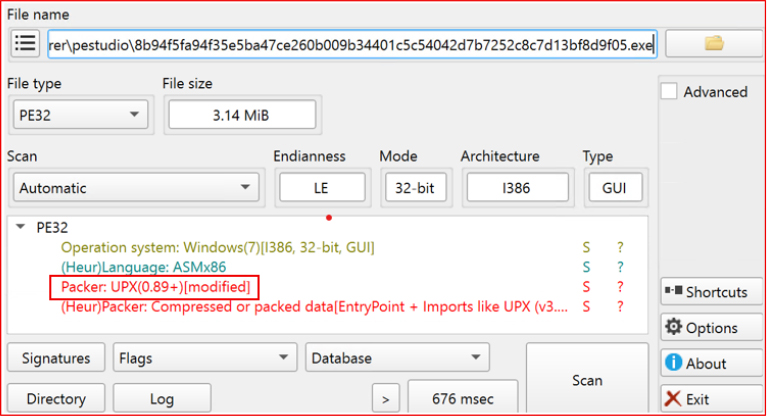Click S link on ASMx86 language row
This screenshot has width=767, height=416.
pyautogui.click(x=586, y=267)
